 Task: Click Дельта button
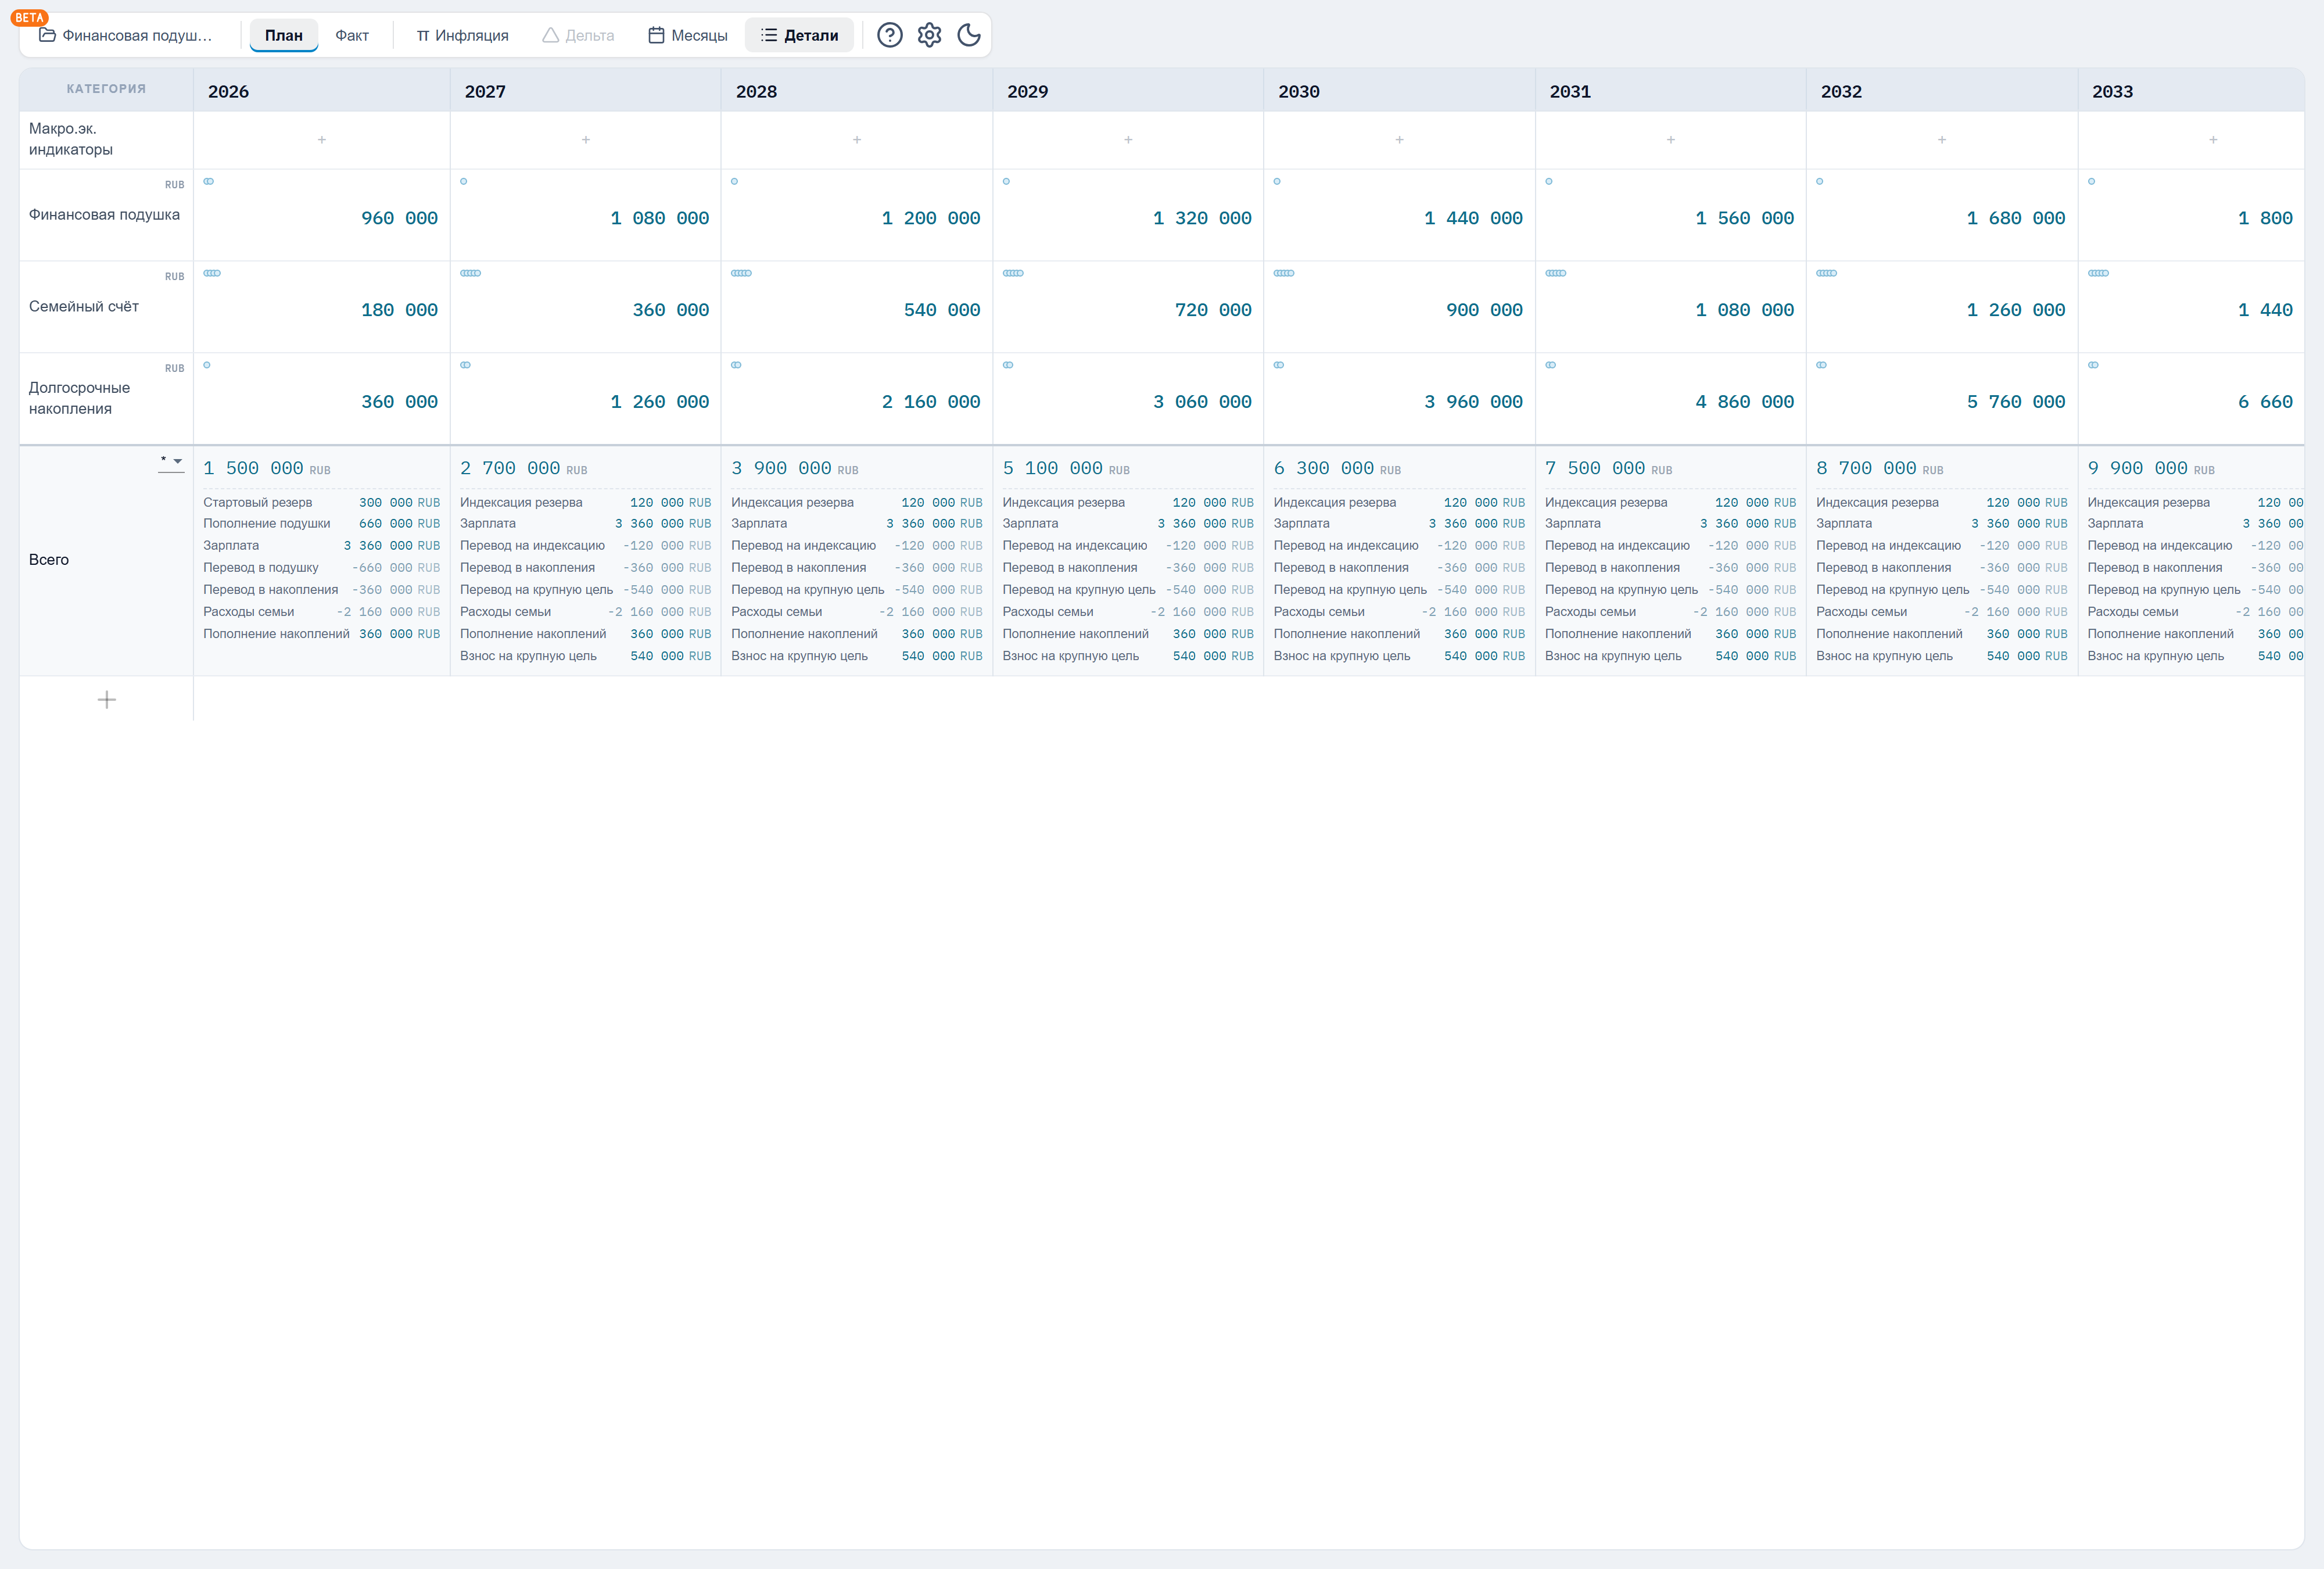pyautogui.click(x=578, y=35)
